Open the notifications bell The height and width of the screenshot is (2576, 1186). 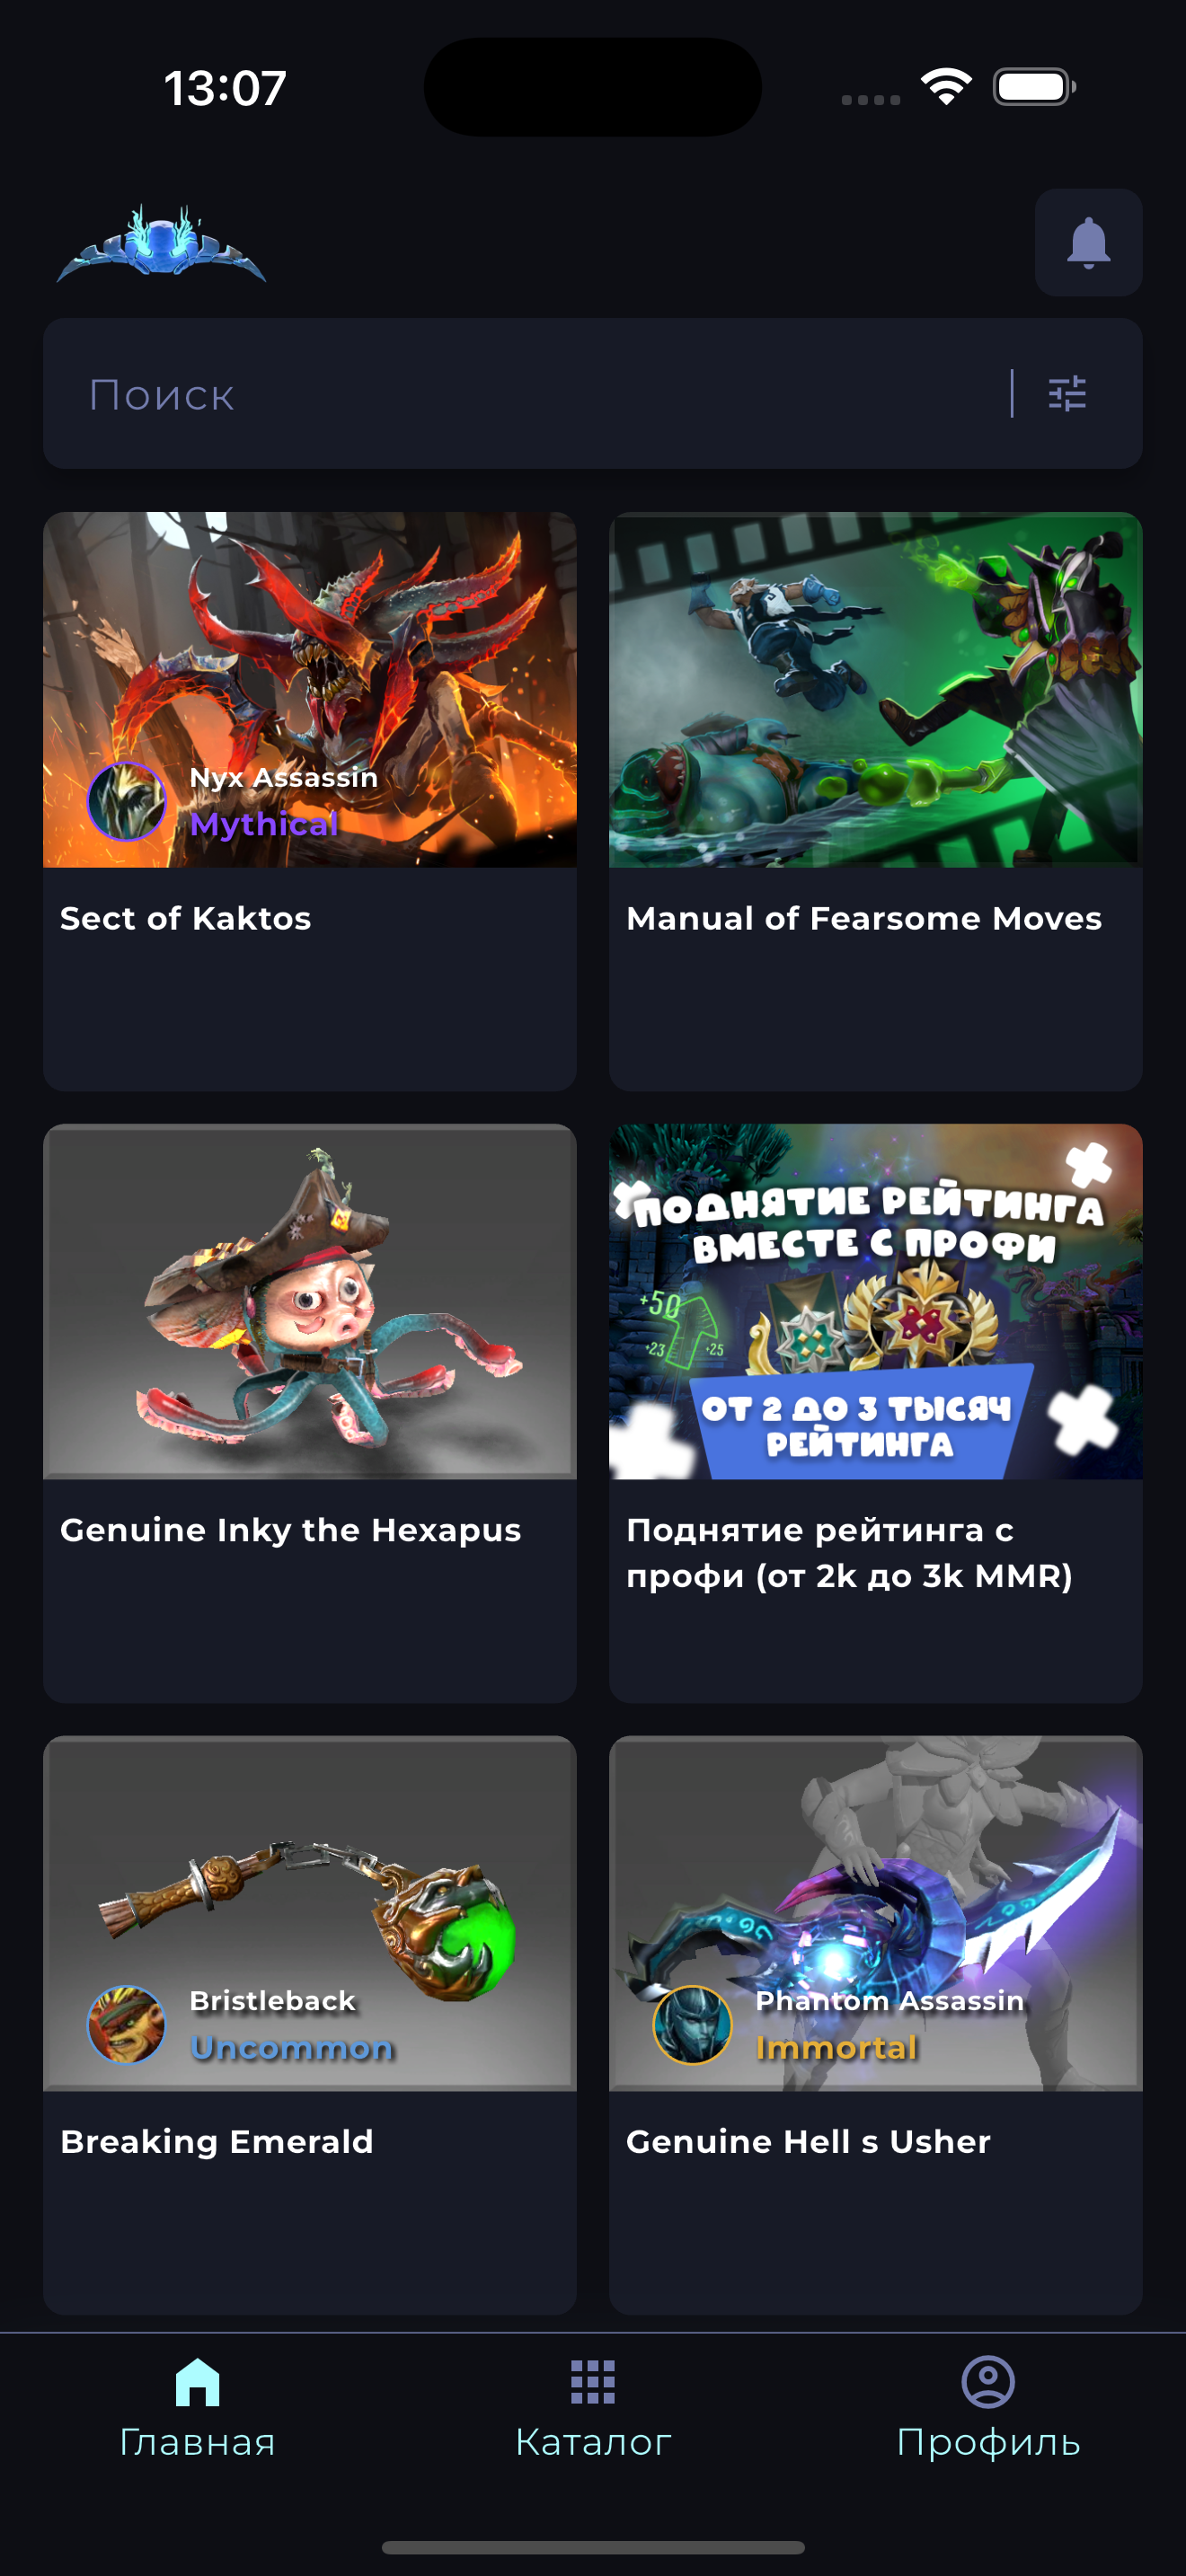pos(1088,242)
